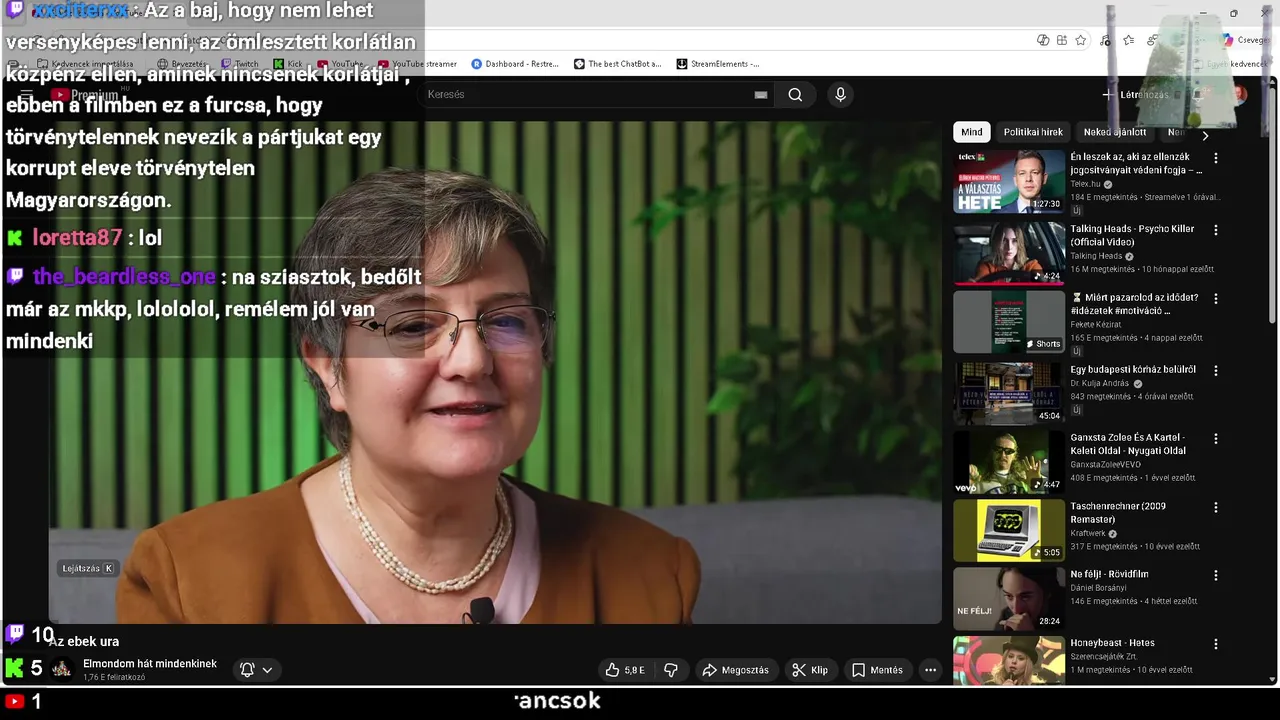Screen dimensions: 1280x720
Task: Select the Politikai hírek filter chip
Action: 1033,132
